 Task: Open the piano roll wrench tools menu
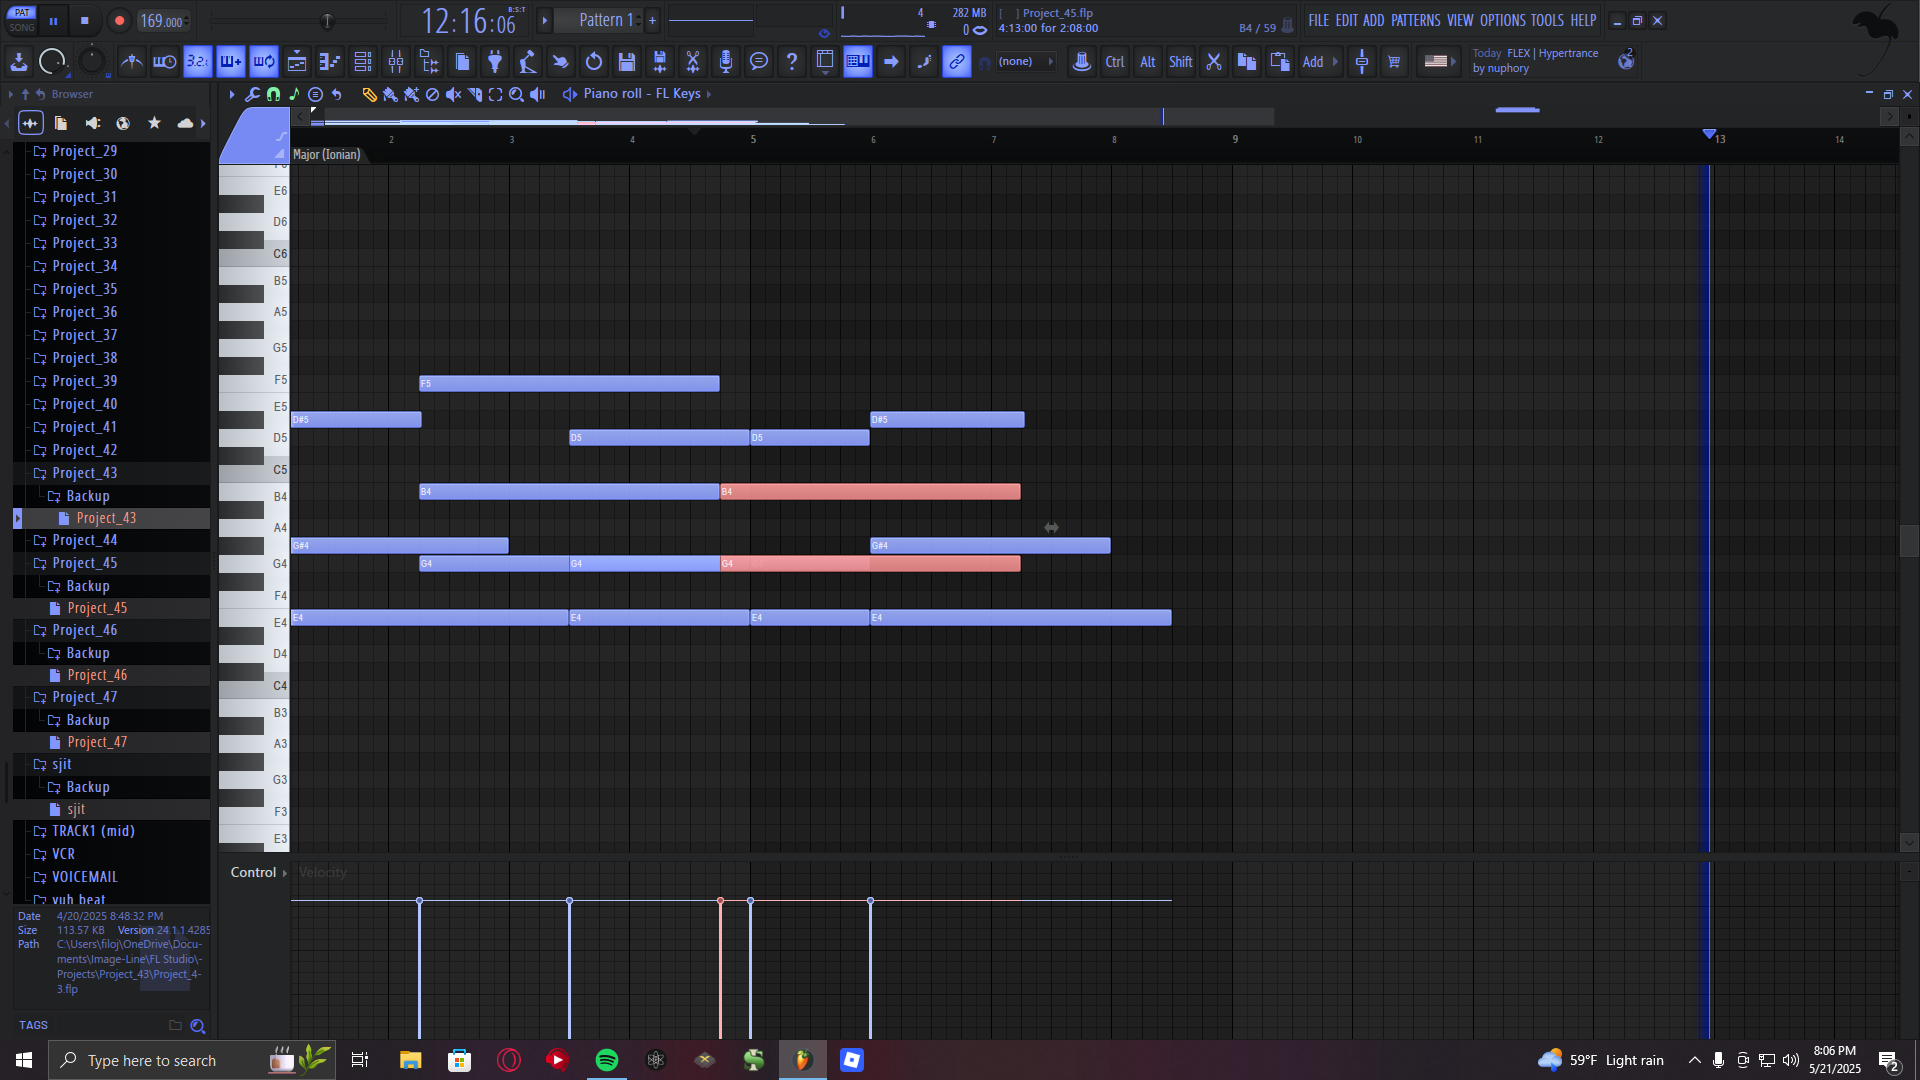coord(252,94)
